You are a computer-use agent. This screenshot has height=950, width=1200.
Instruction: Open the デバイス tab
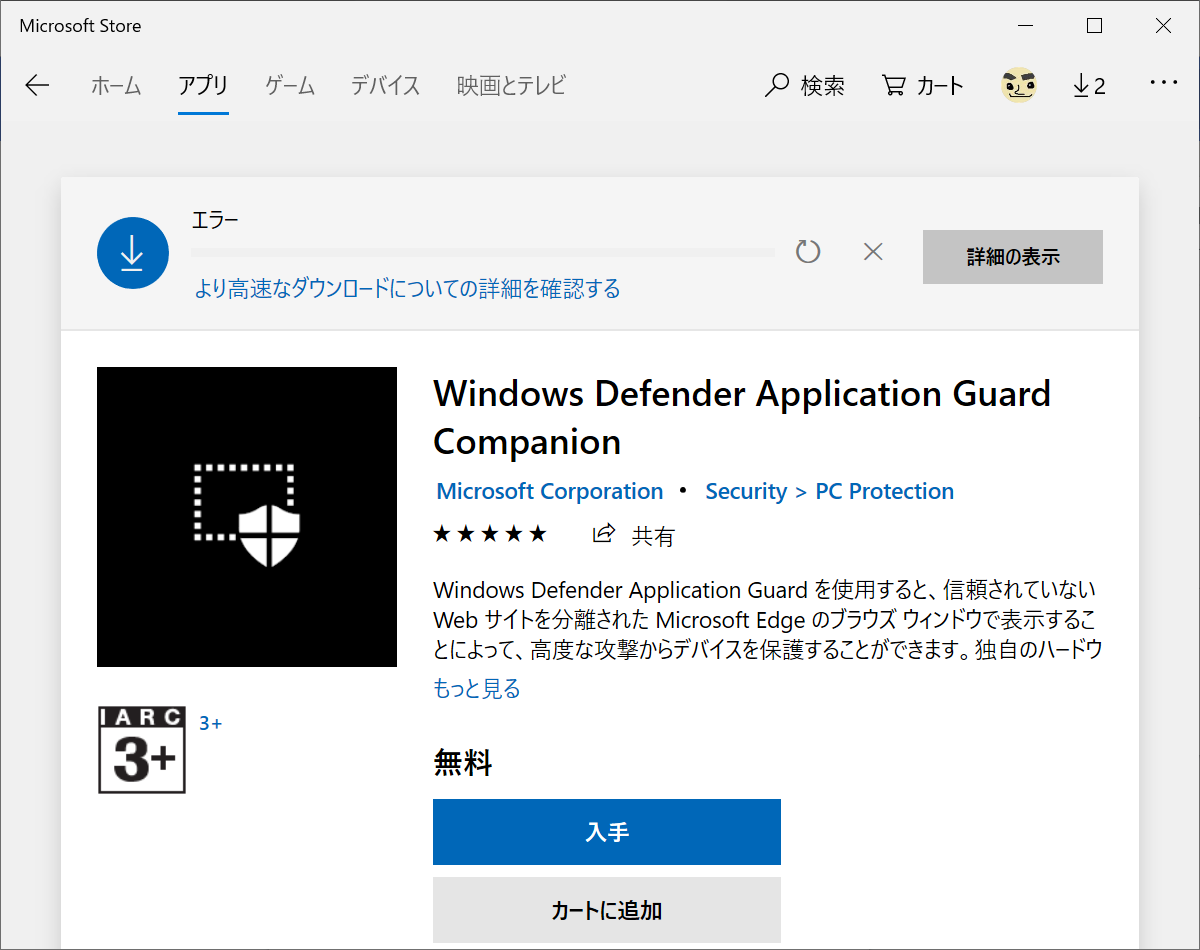point(385,86)
